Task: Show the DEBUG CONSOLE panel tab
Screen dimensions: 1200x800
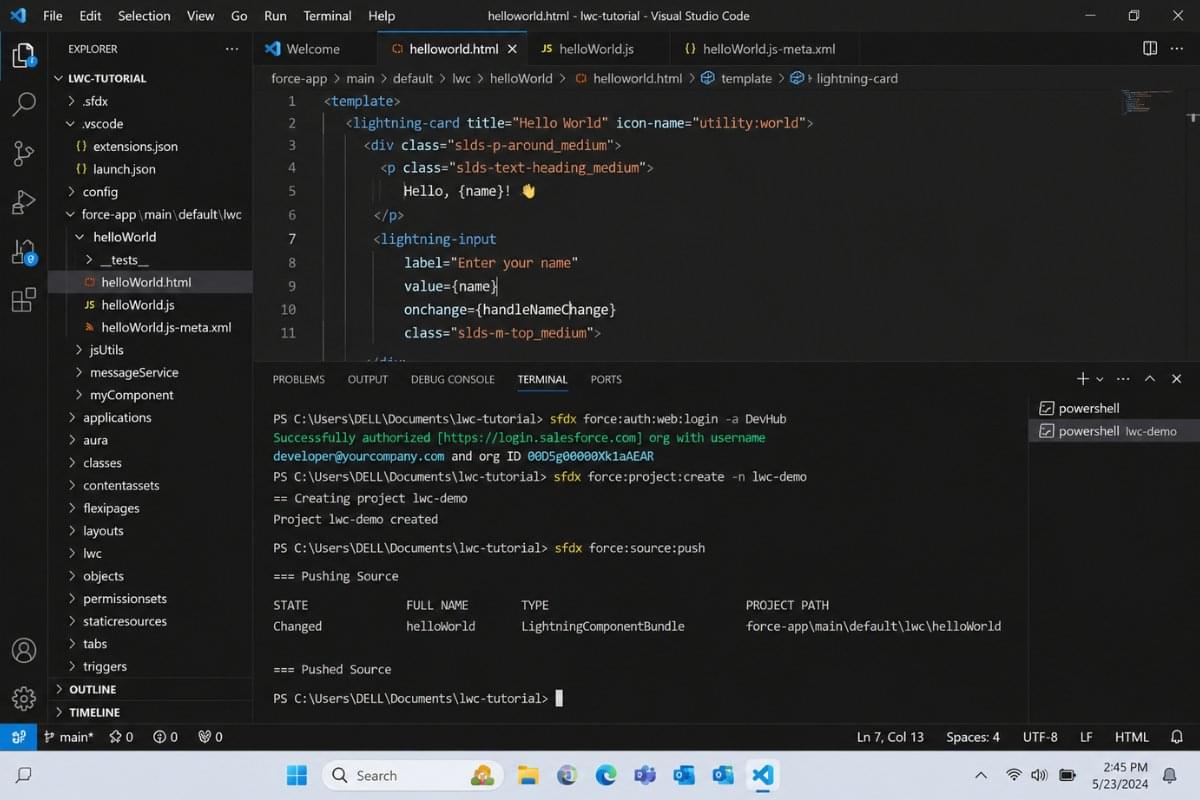Action: [x=452, y=379]
